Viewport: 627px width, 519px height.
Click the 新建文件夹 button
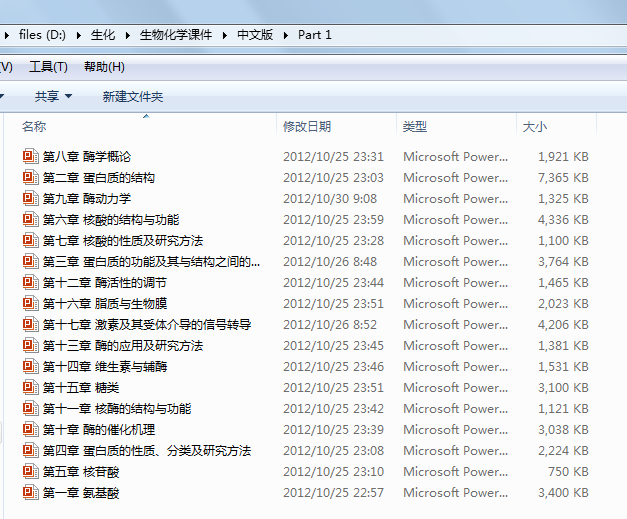(x=132, y=97)
